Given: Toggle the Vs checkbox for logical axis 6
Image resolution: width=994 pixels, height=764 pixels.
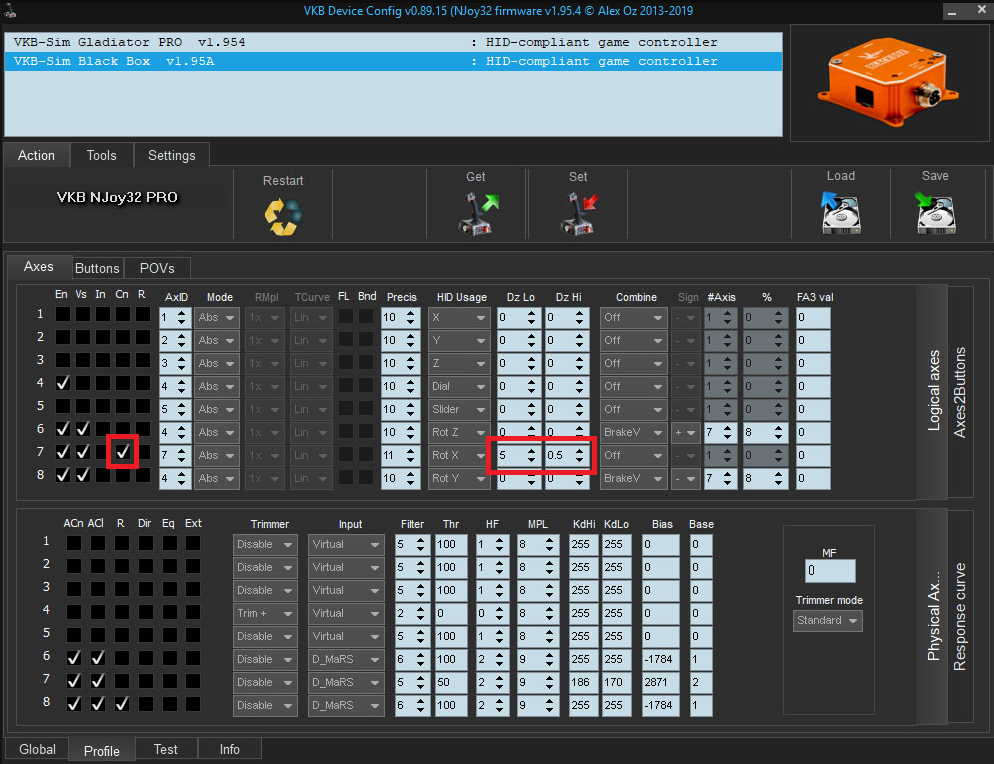Looking at the screenshot, I should (x=82, y=429).
